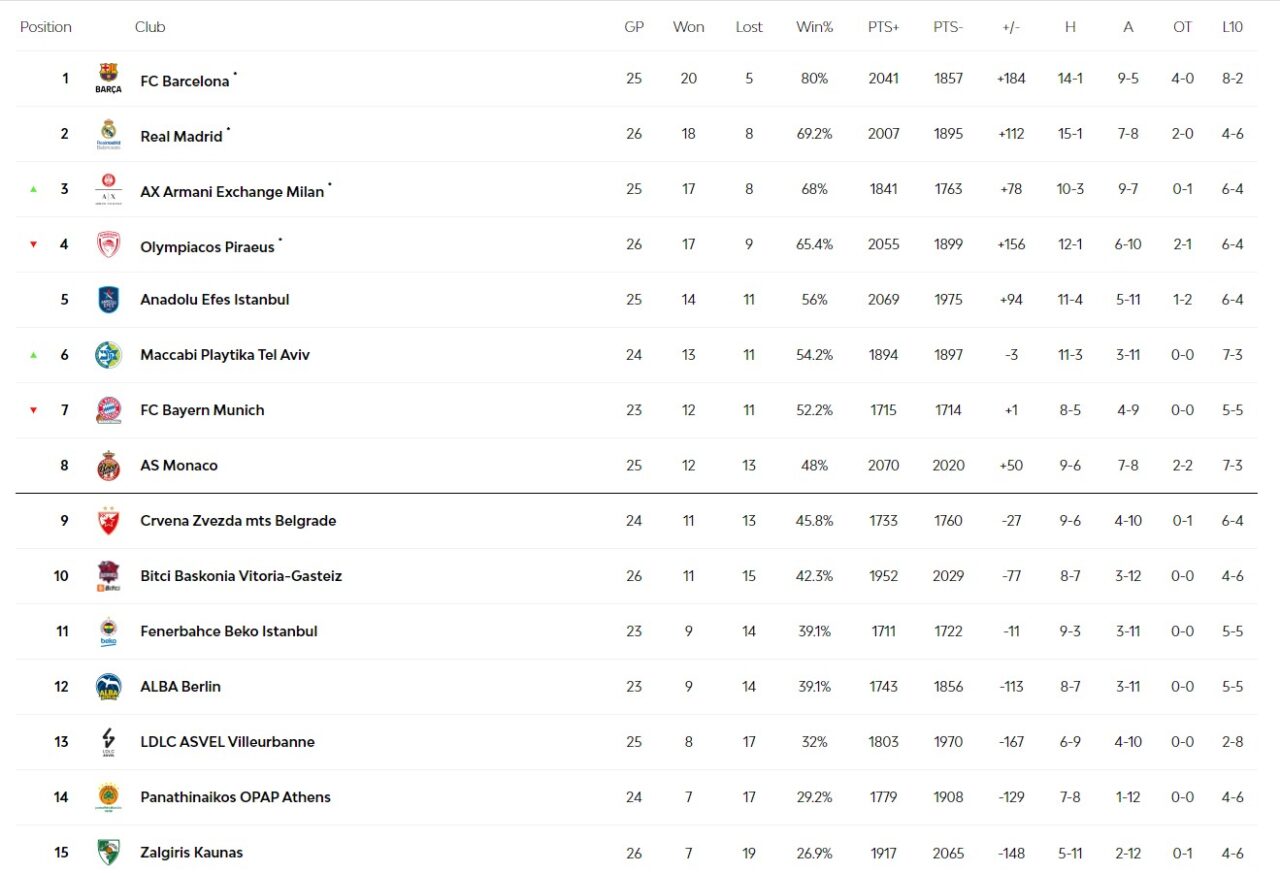The image size is (1280, 873).
Task: Open Bitci Baskonia Vitoria-Gasteiz club link
Action: pyautogui.click(x=241, y=576)
